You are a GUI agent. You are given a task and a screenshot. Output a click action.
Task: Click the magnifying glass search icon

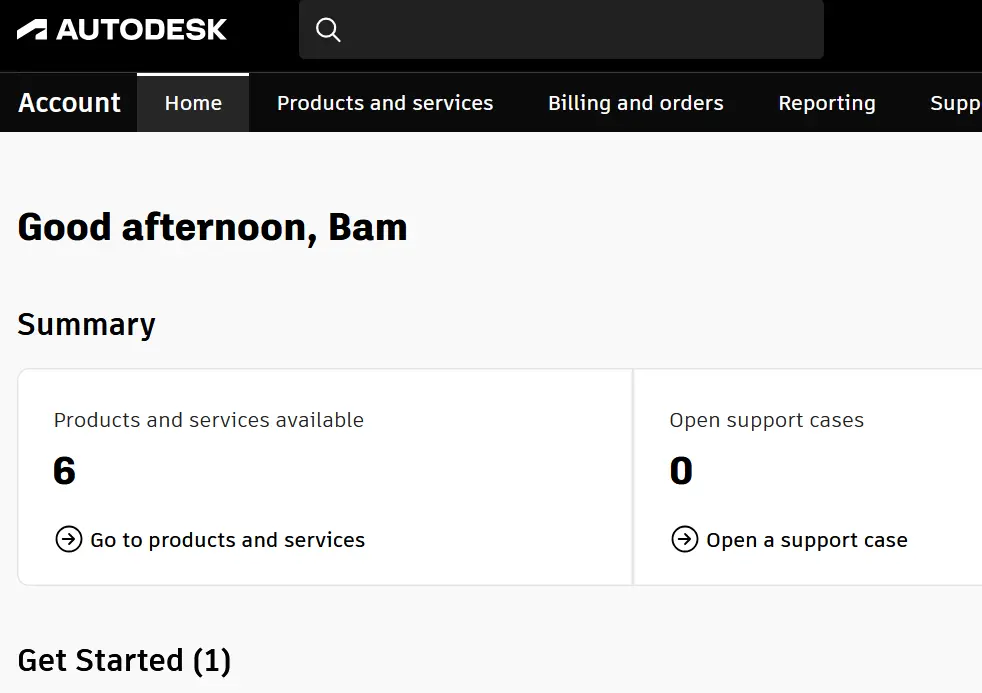(328, 29)
